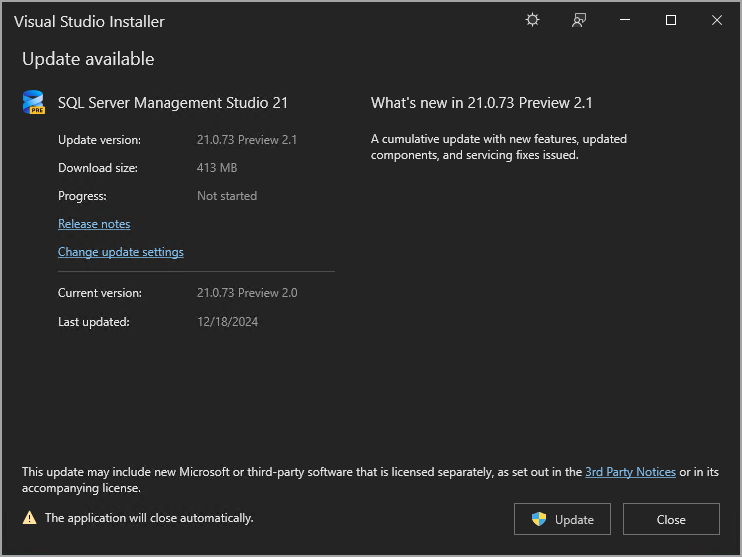Click the "Not started" progress status
Screen dimensions: 742x557
click(x=227, y=196)
